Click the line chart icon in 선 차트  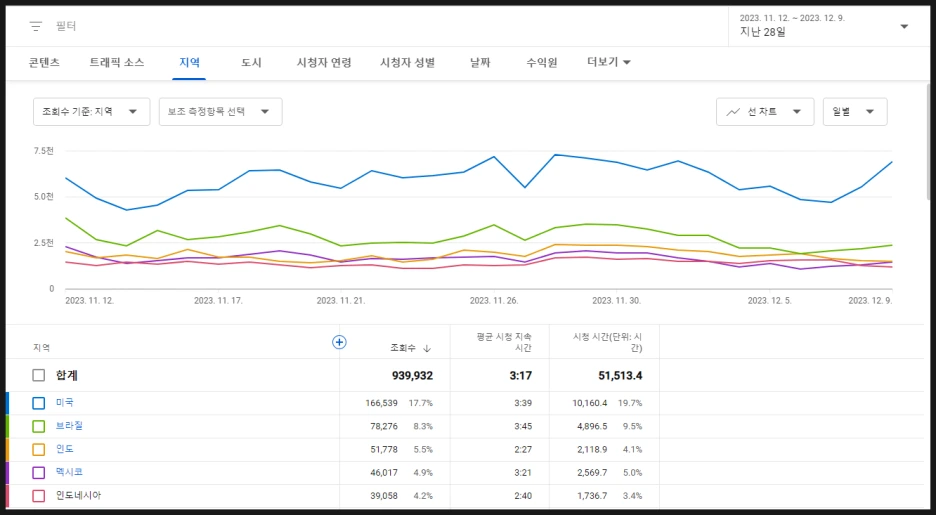click(733, 112)
